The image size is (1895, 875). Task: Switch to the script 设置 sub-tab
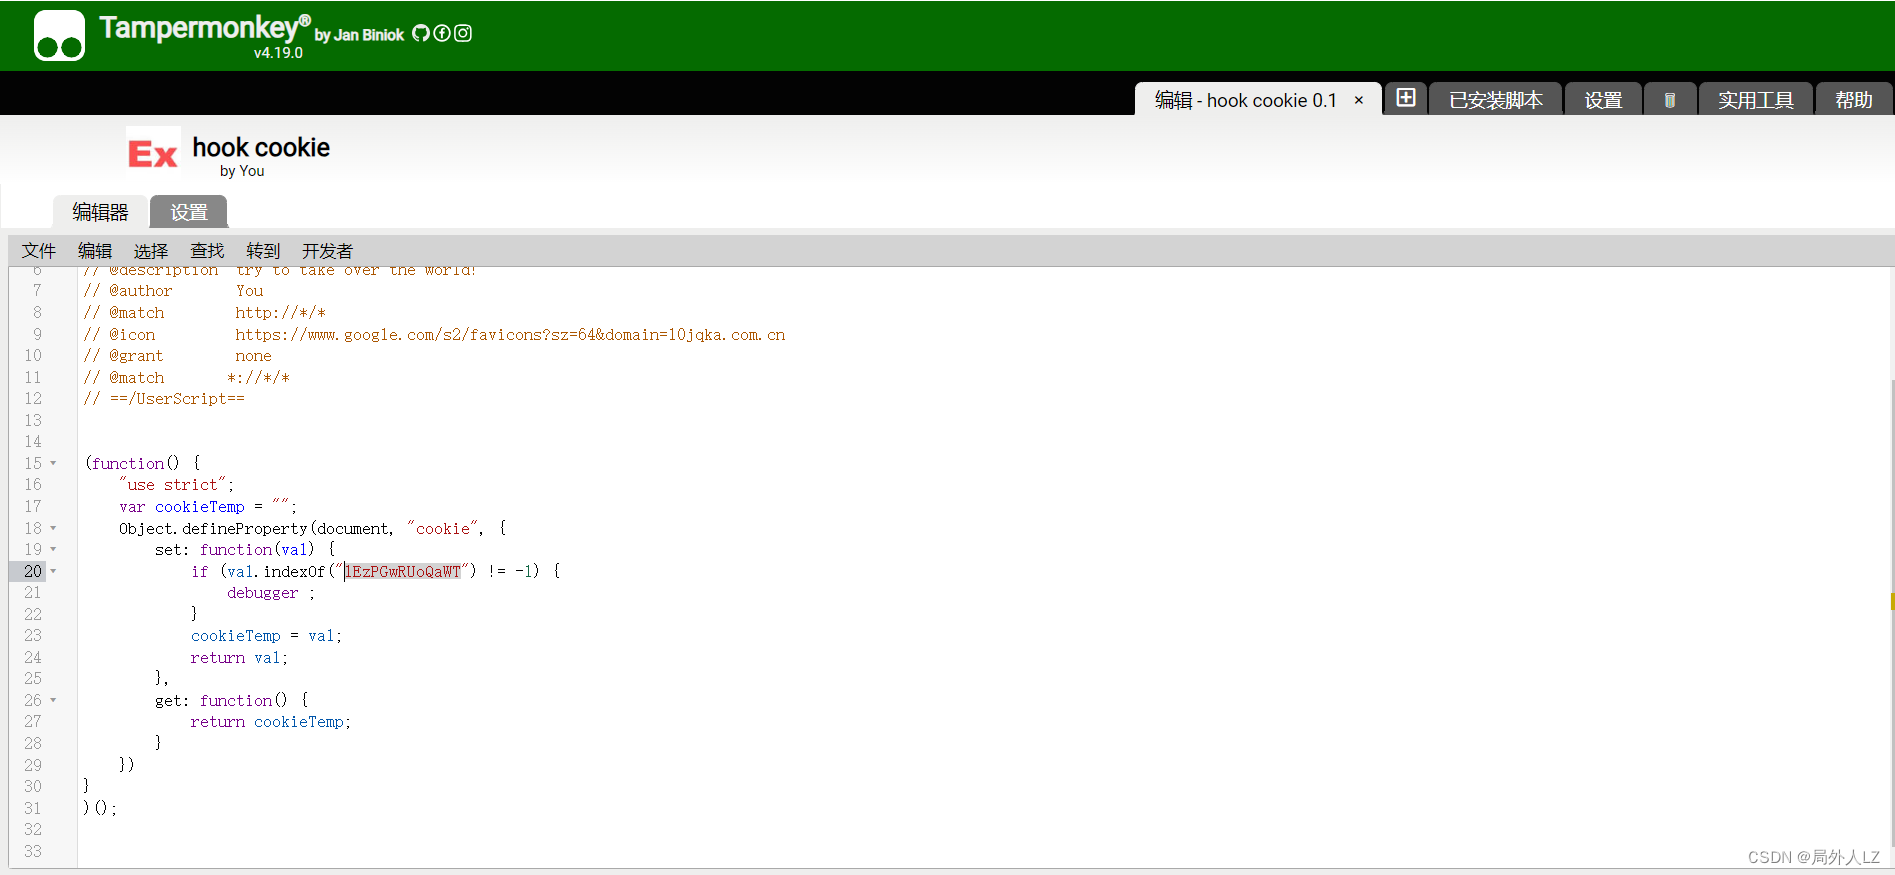click(189, 212)
